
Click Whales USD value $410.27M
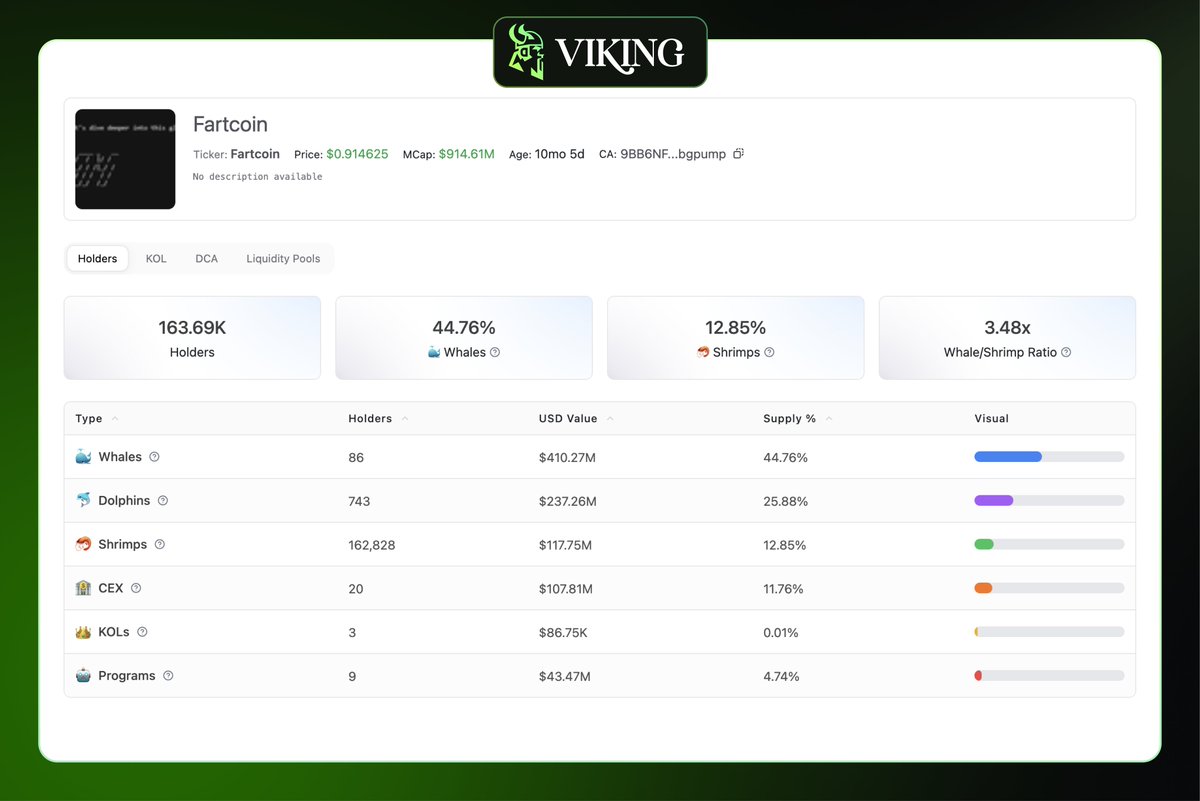(x=568, y=457)
